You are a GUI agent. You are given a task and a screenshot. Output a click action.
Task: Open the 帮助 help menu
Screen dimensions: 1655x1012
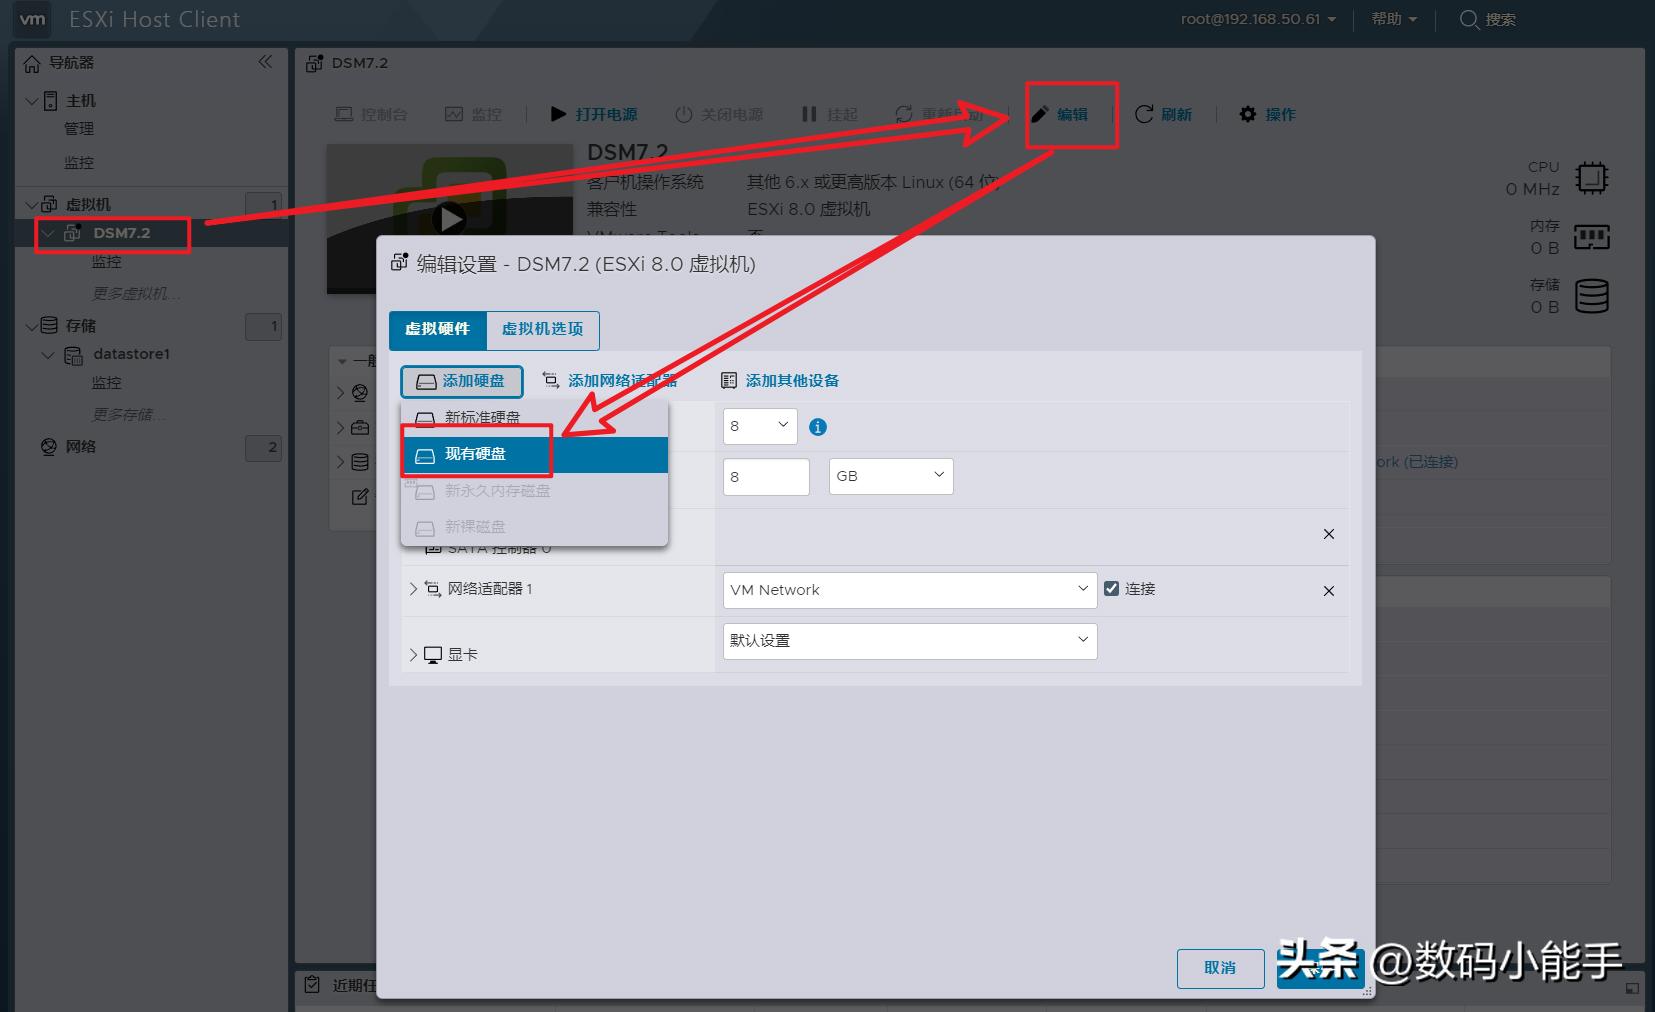click(x=1394, y=19)
